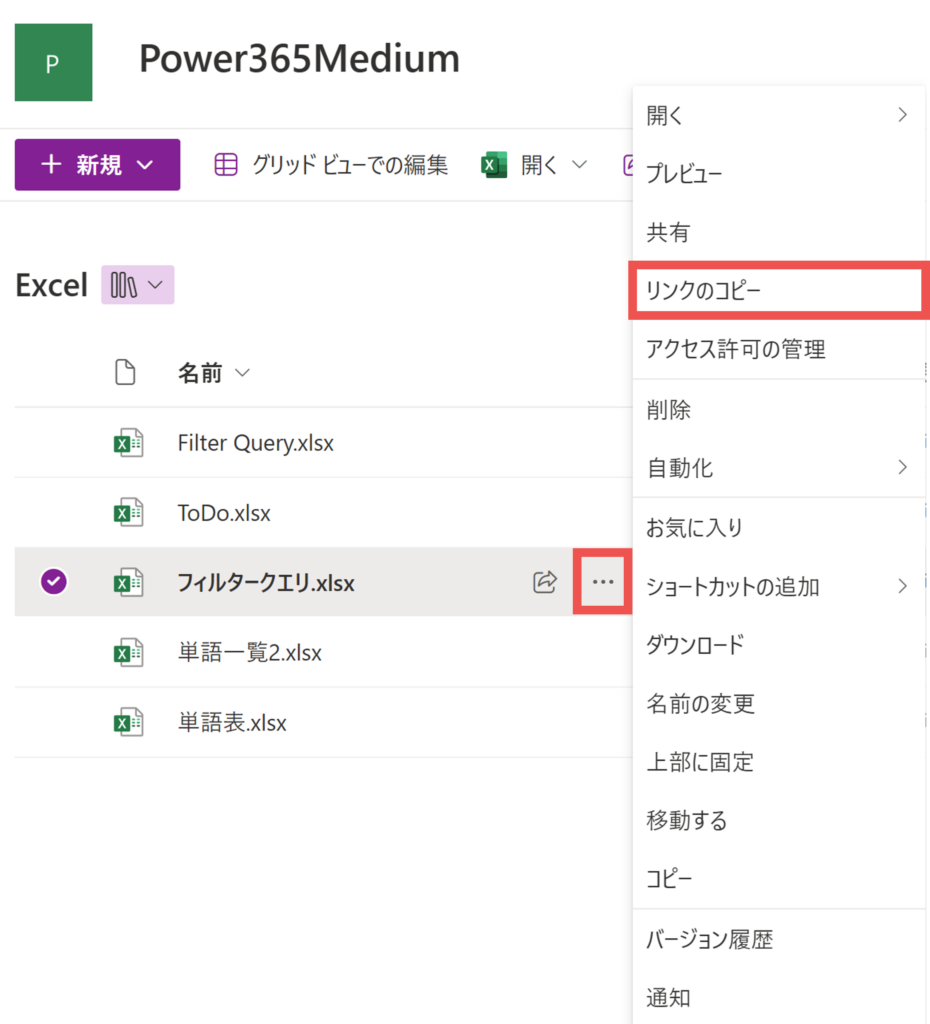The width and height of the screenshot is (930, 1024).
Task: Click the share icon on フィルタークエリ.xlsx row
Action: pyautogui.click(x=544, y=582)
